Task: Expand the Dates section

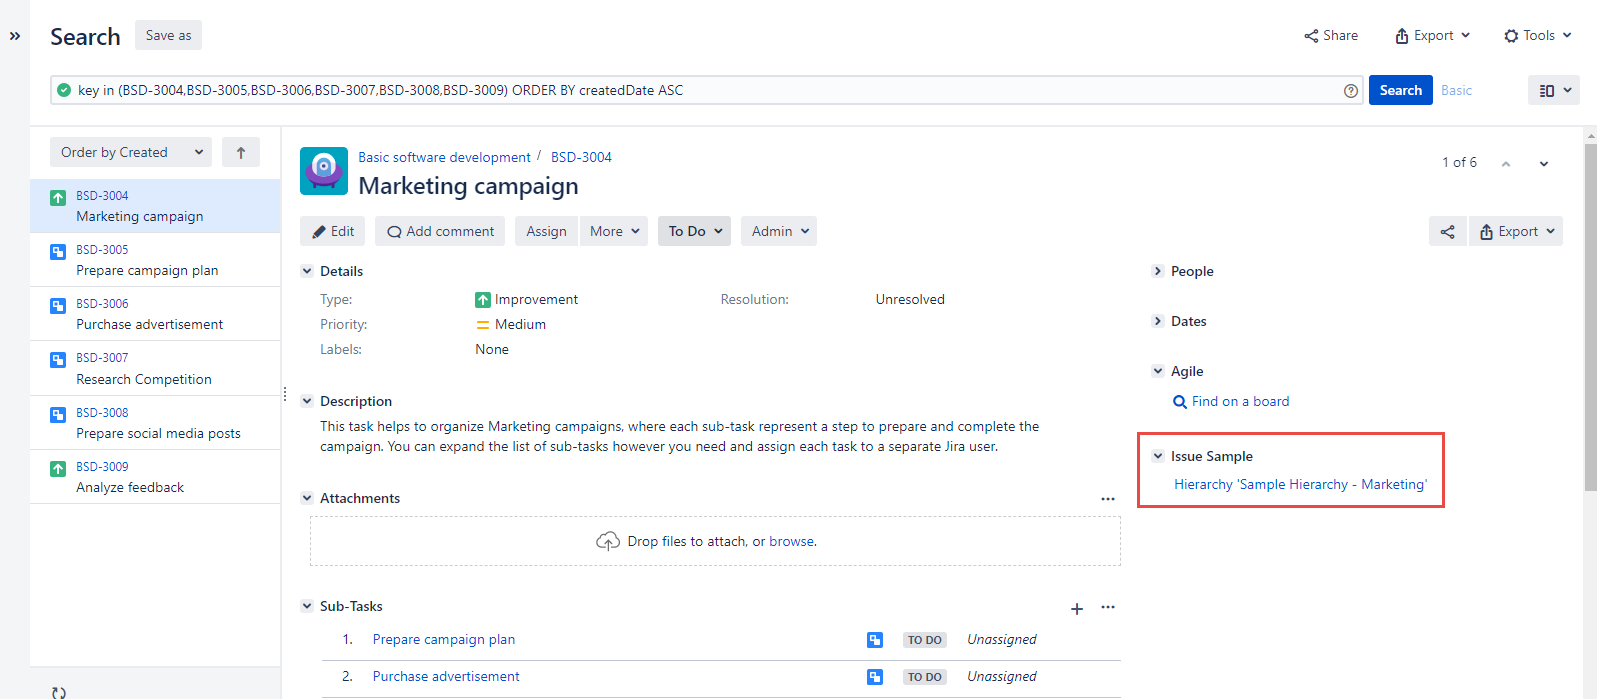Action: coord(1158,321)
